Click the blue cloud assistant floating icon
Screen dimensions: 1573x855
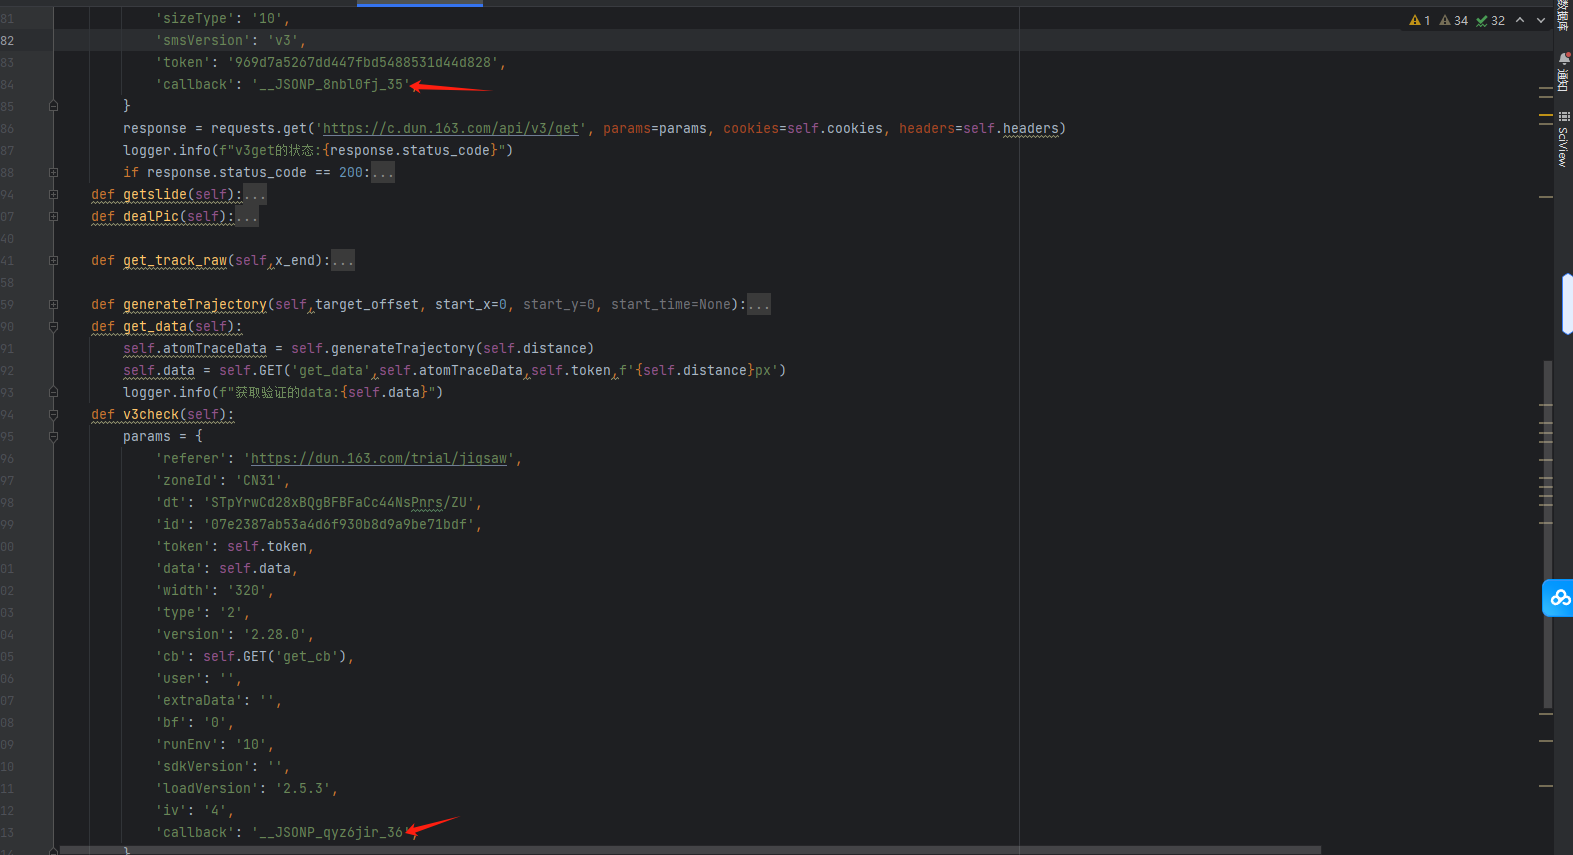click(1559, 598)
